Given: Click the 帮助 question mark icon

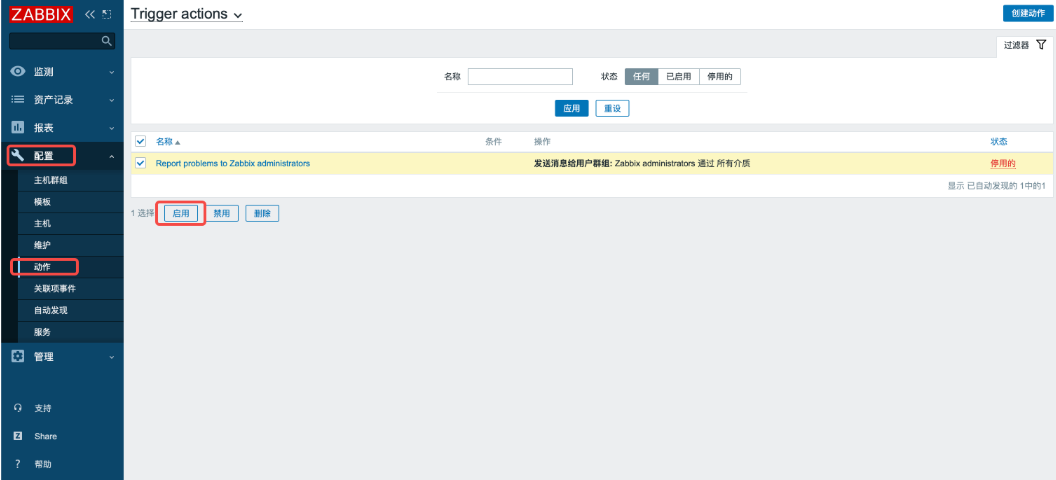Looking at the screenshot, I should pos(18,464).
